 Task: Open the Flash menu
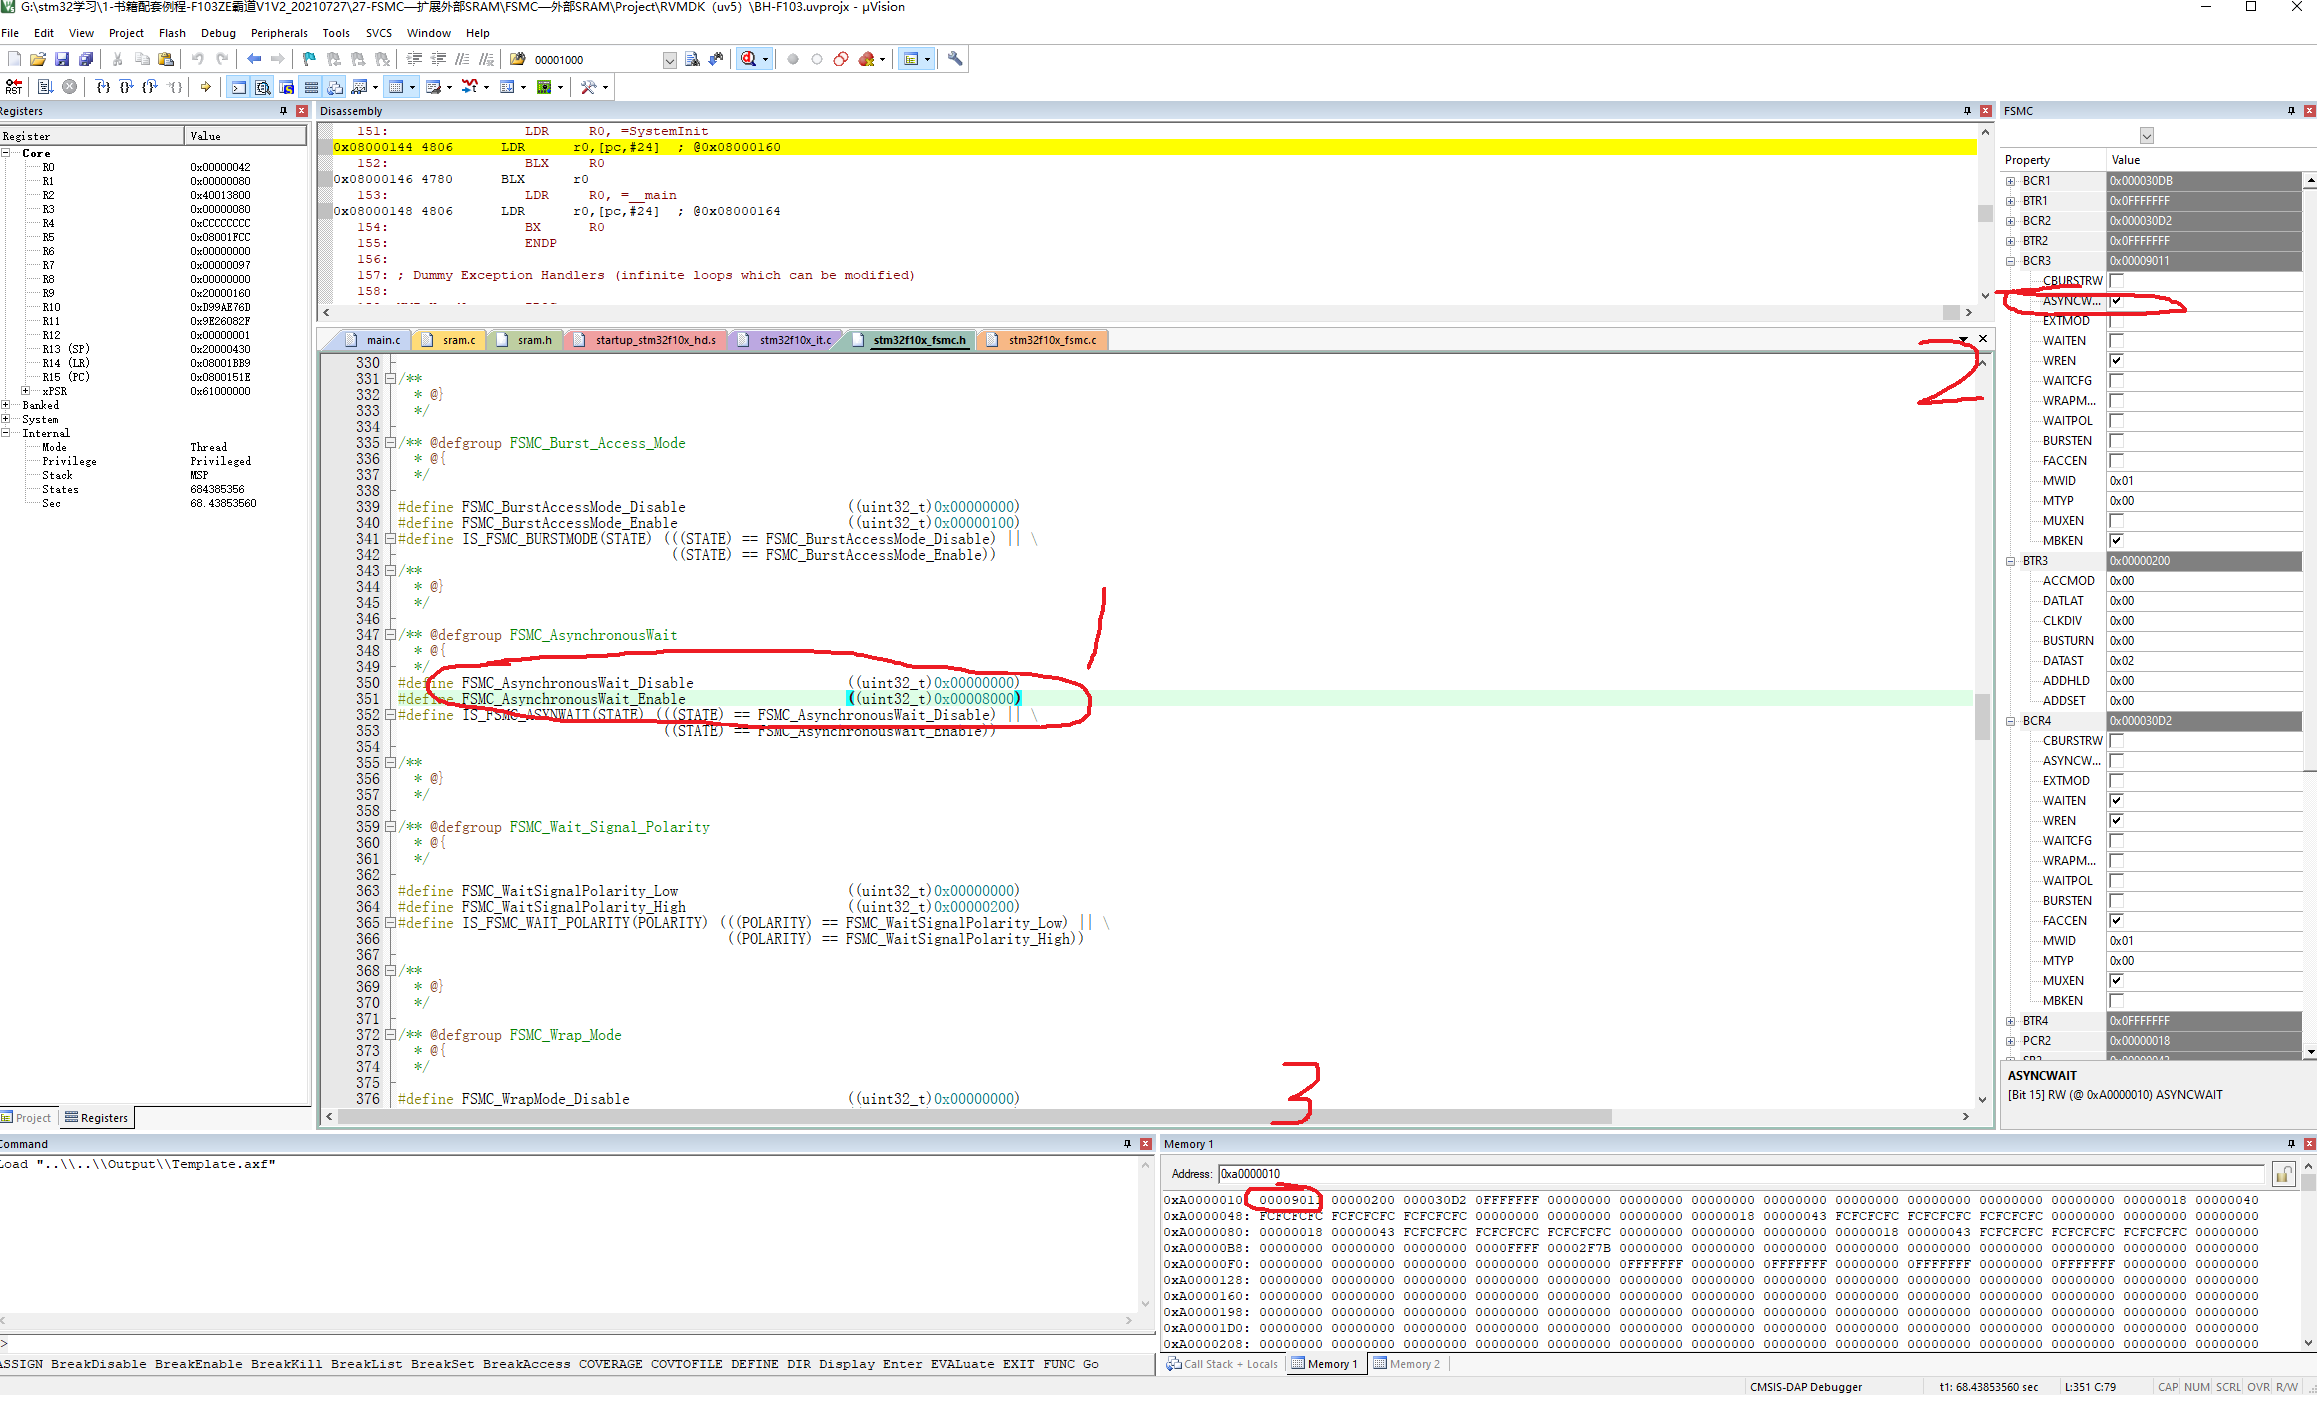[172, 33]
